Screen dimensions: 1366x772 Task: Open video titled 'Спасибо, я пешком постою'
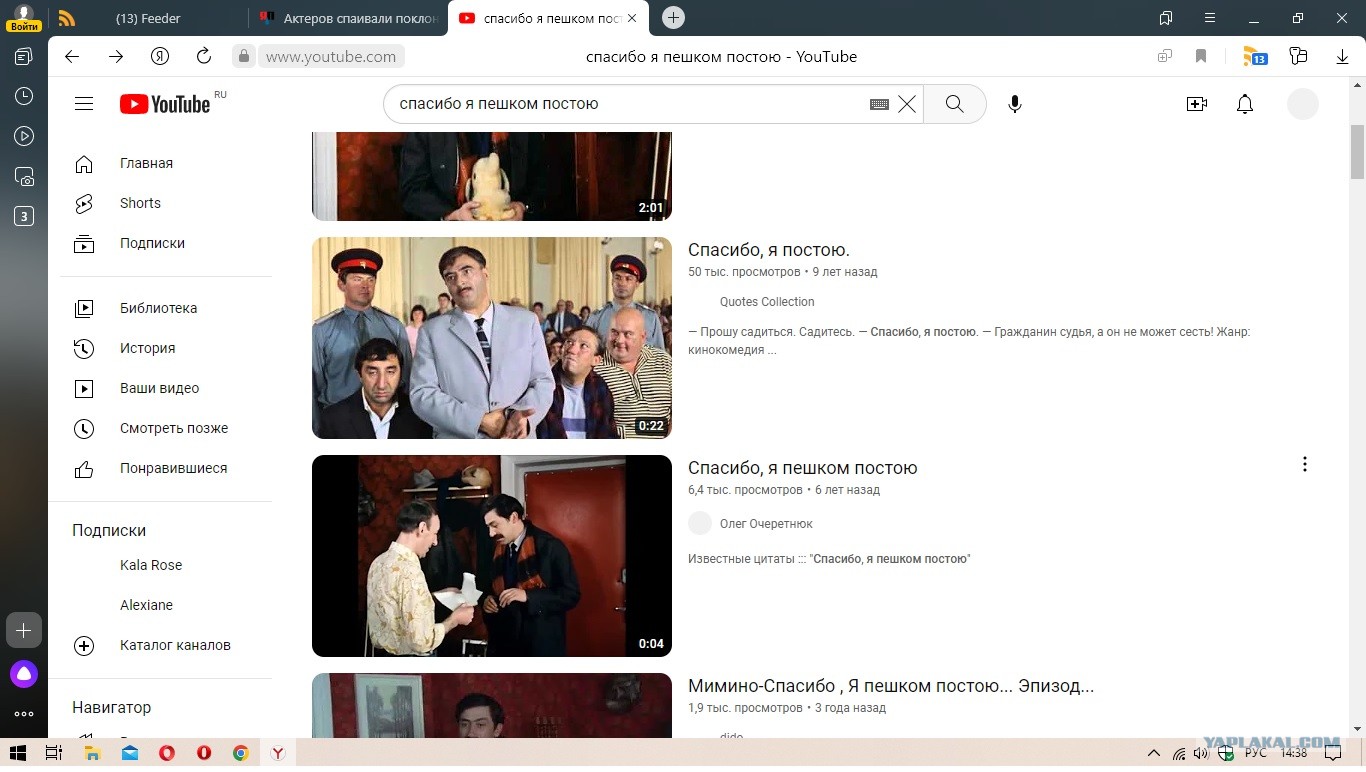pos(803,468)
